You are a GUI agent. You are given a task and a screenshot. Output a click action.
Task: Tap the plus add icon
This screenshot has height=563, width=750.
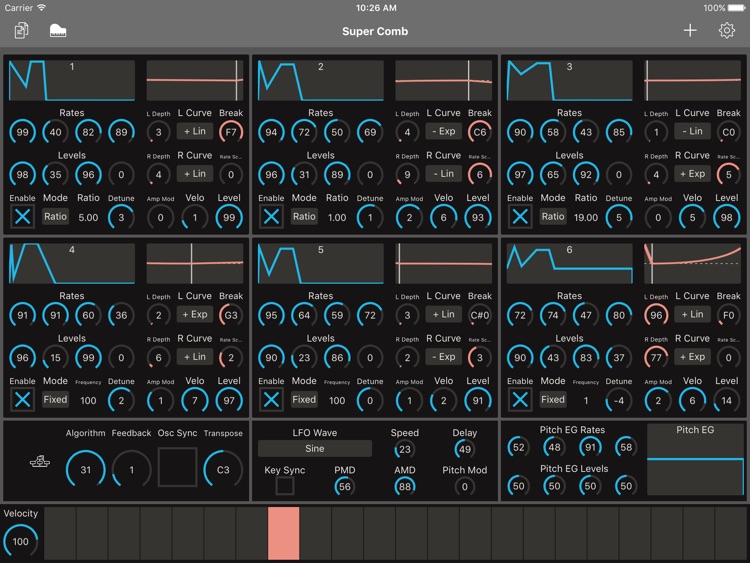click(690, 31)
